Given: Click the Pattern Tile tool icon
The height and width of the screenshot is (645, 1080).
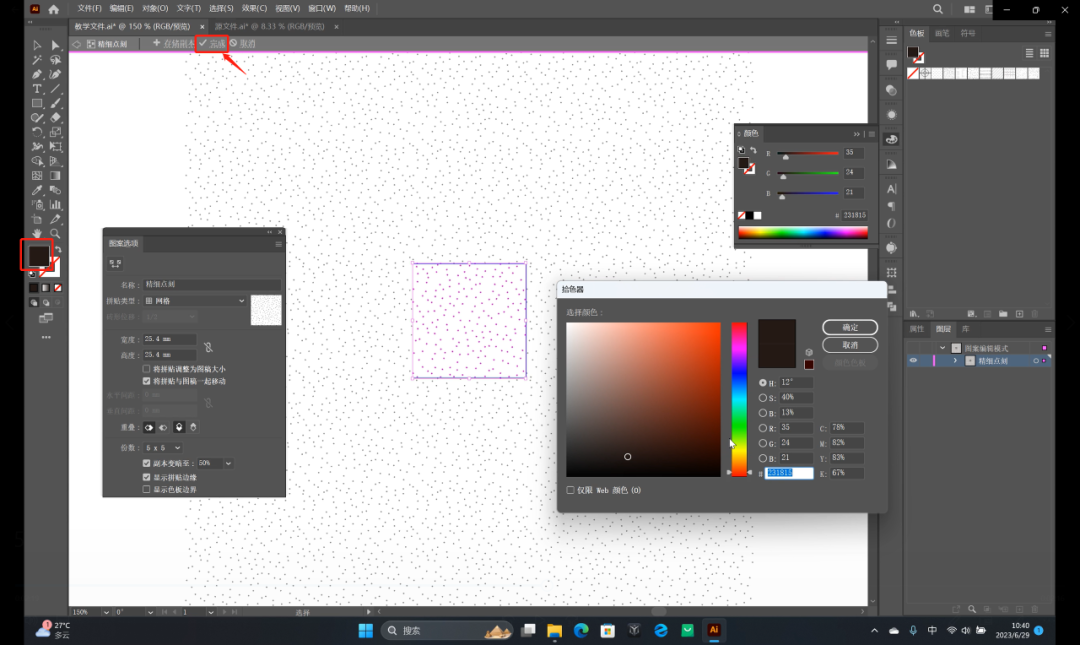Looking at the screenshot, I should 115,263.
